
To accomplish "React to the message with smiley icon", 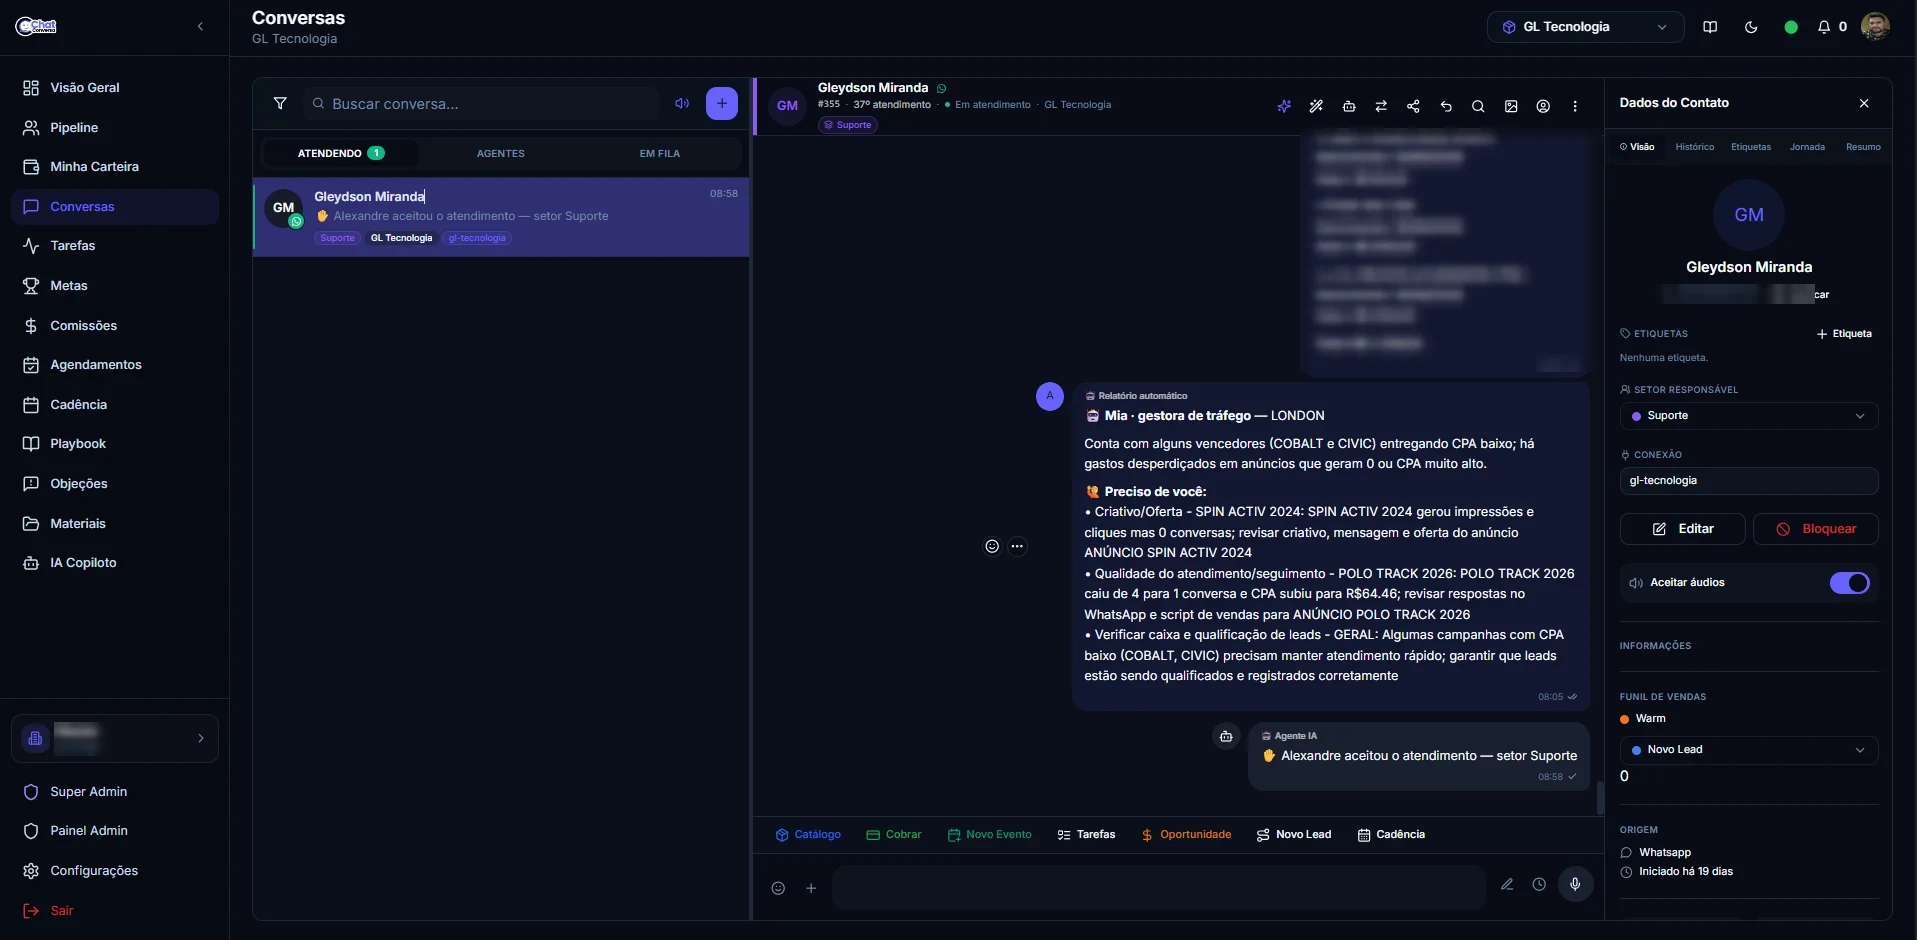I will (992, 546).
